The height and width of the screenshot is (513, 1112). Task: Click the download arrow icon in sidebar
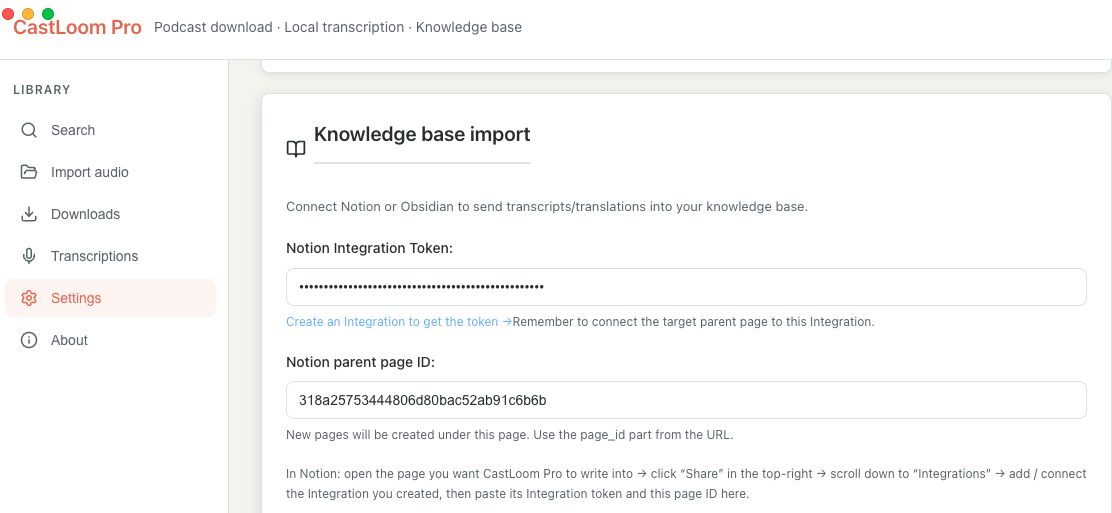point(29,214)
